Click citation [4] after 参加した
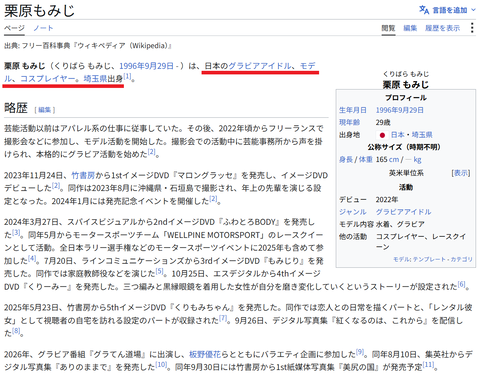The height and width of the screenshot is (374, 480). click(x=32, y=258)
